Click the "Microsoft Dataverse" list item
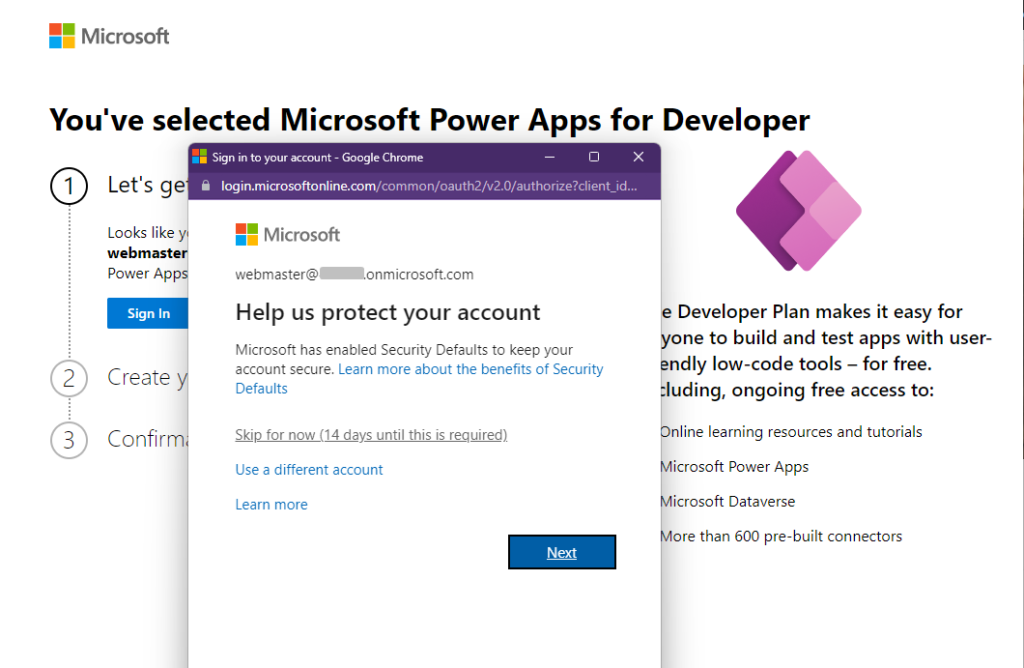Viewport: 1024px width, 668px height. click(728, 501)
